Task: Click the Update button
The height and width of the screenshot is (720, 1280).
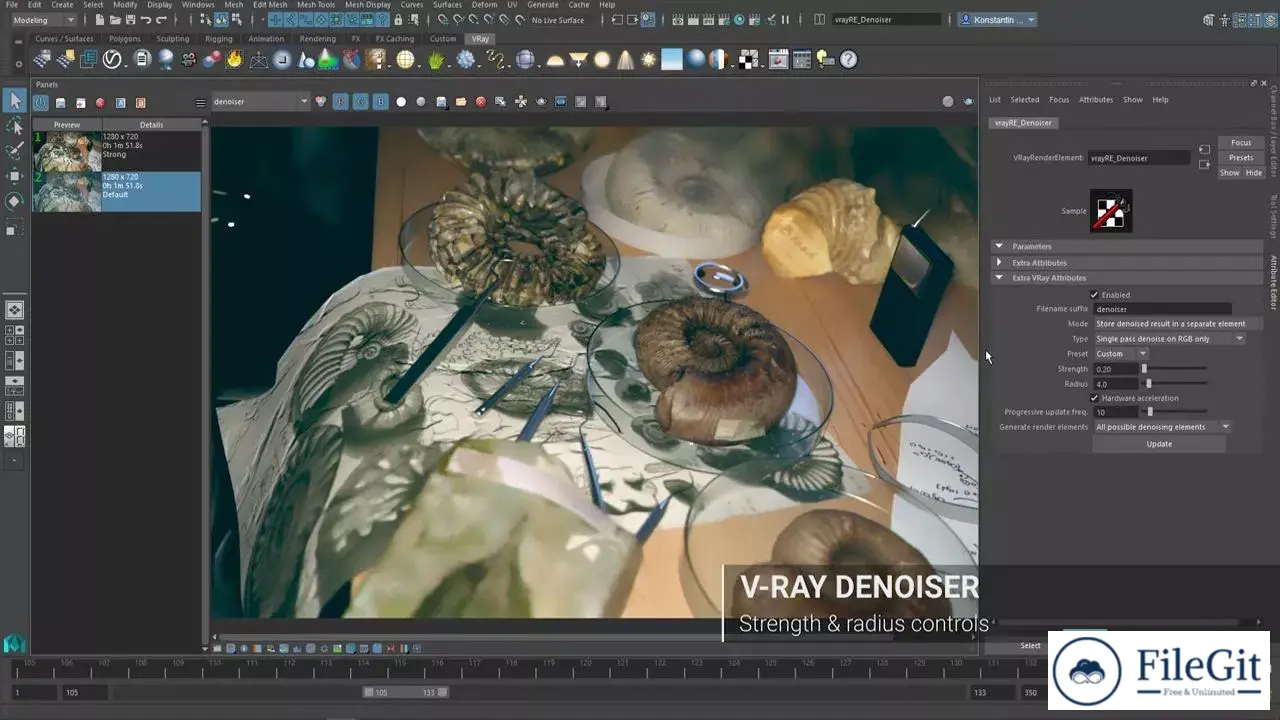Action: (1159, 444)
